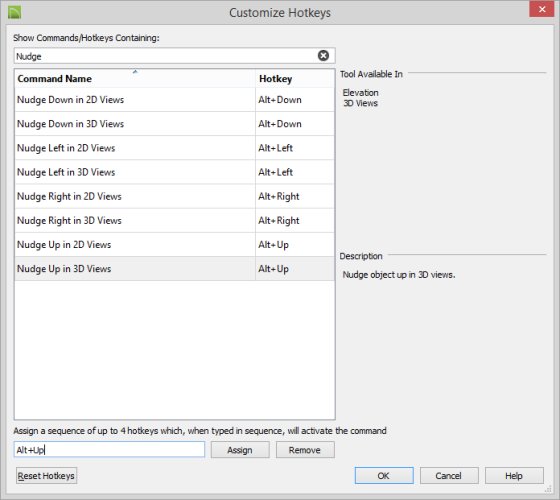Viewport: 560px width, 500px height.
Task: Select Nudge Left in 3D Views row
Action: click(175, 172)
